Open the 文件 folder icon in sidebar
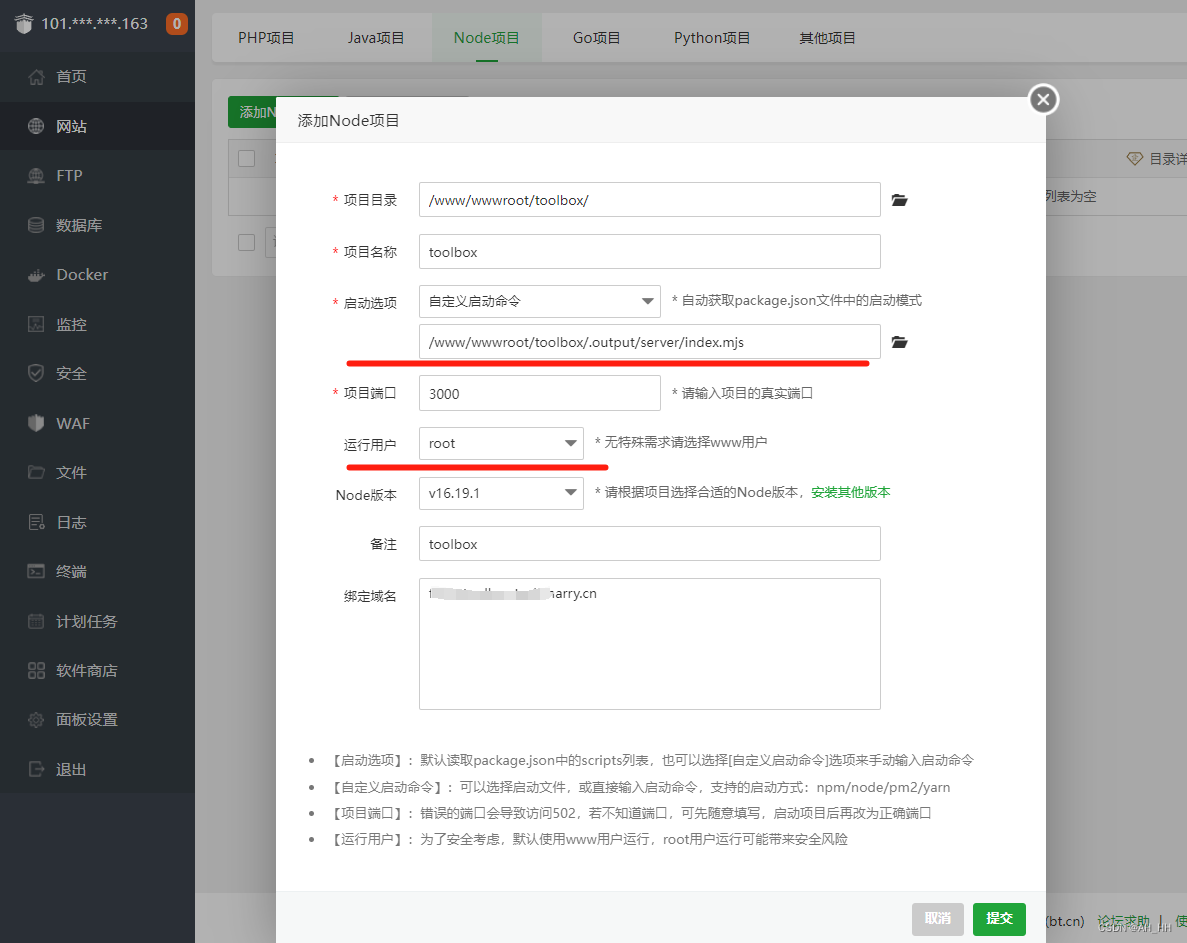 [x=36, y=472]
